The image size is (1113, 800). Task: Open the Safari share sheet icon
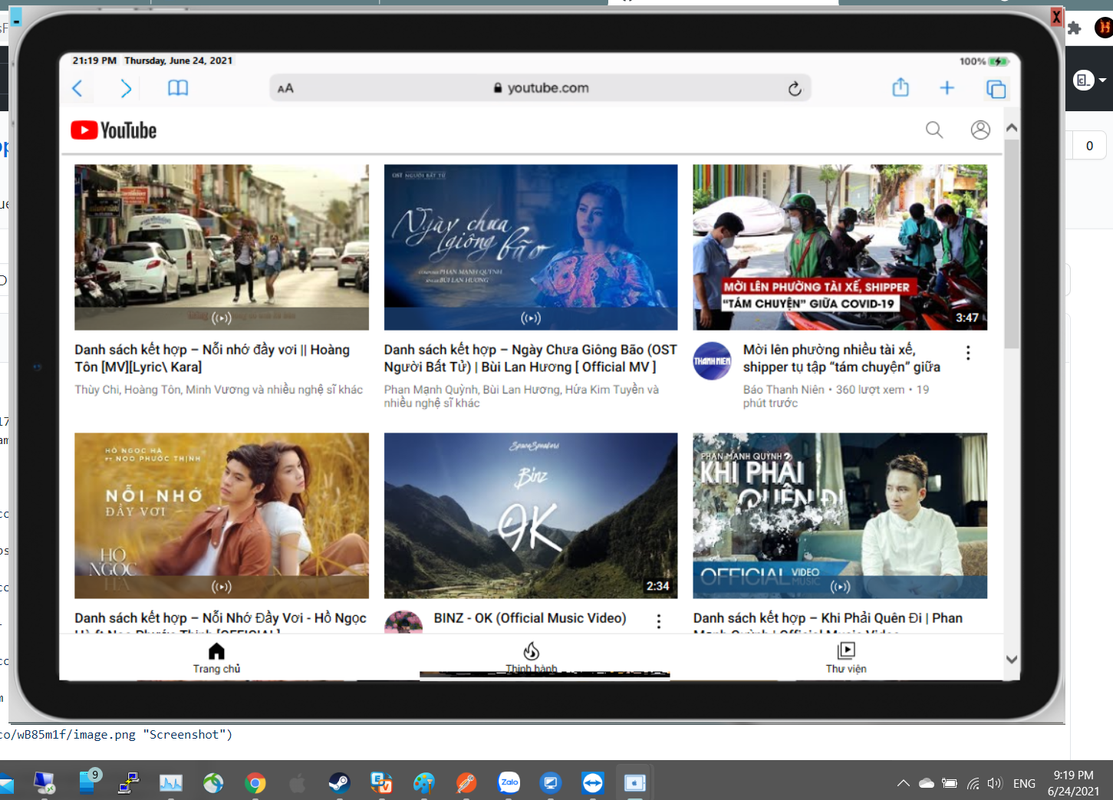[900, 88]
